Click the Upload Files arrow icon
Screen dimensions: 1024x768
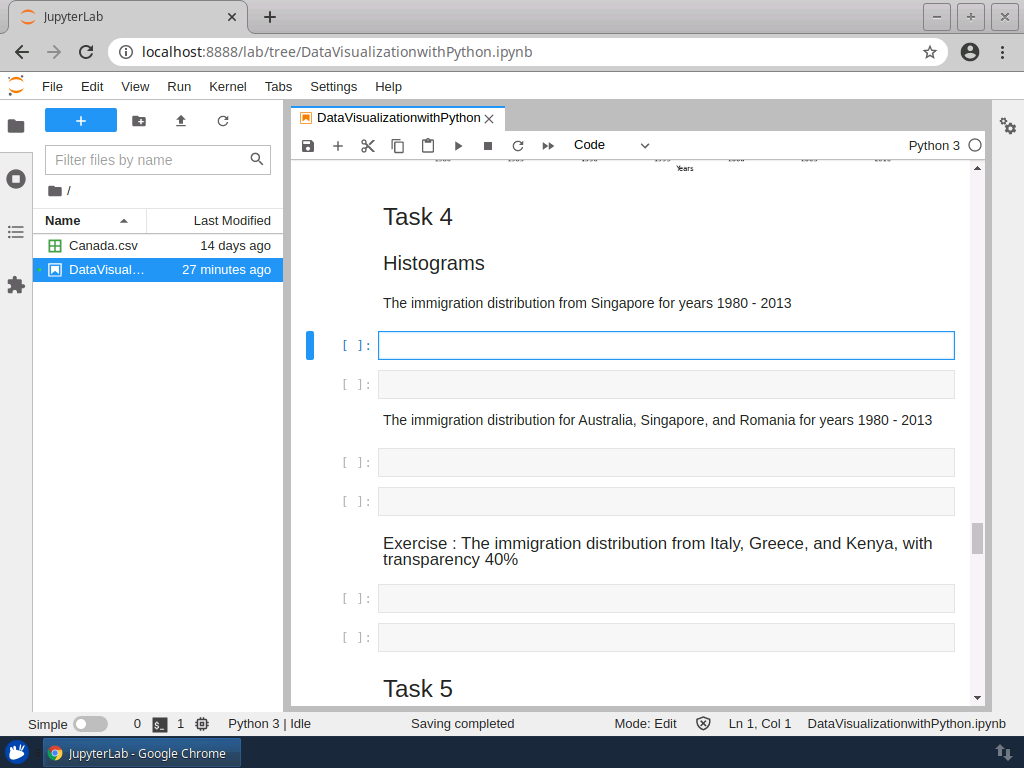pyautogui.click(x=181, y=121)
